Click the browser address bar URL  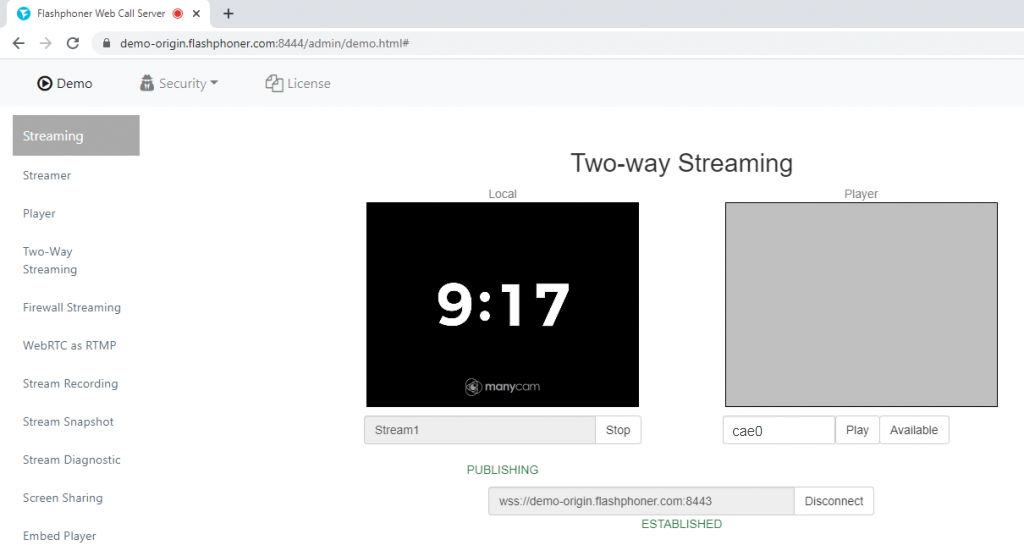coord(264,44)
